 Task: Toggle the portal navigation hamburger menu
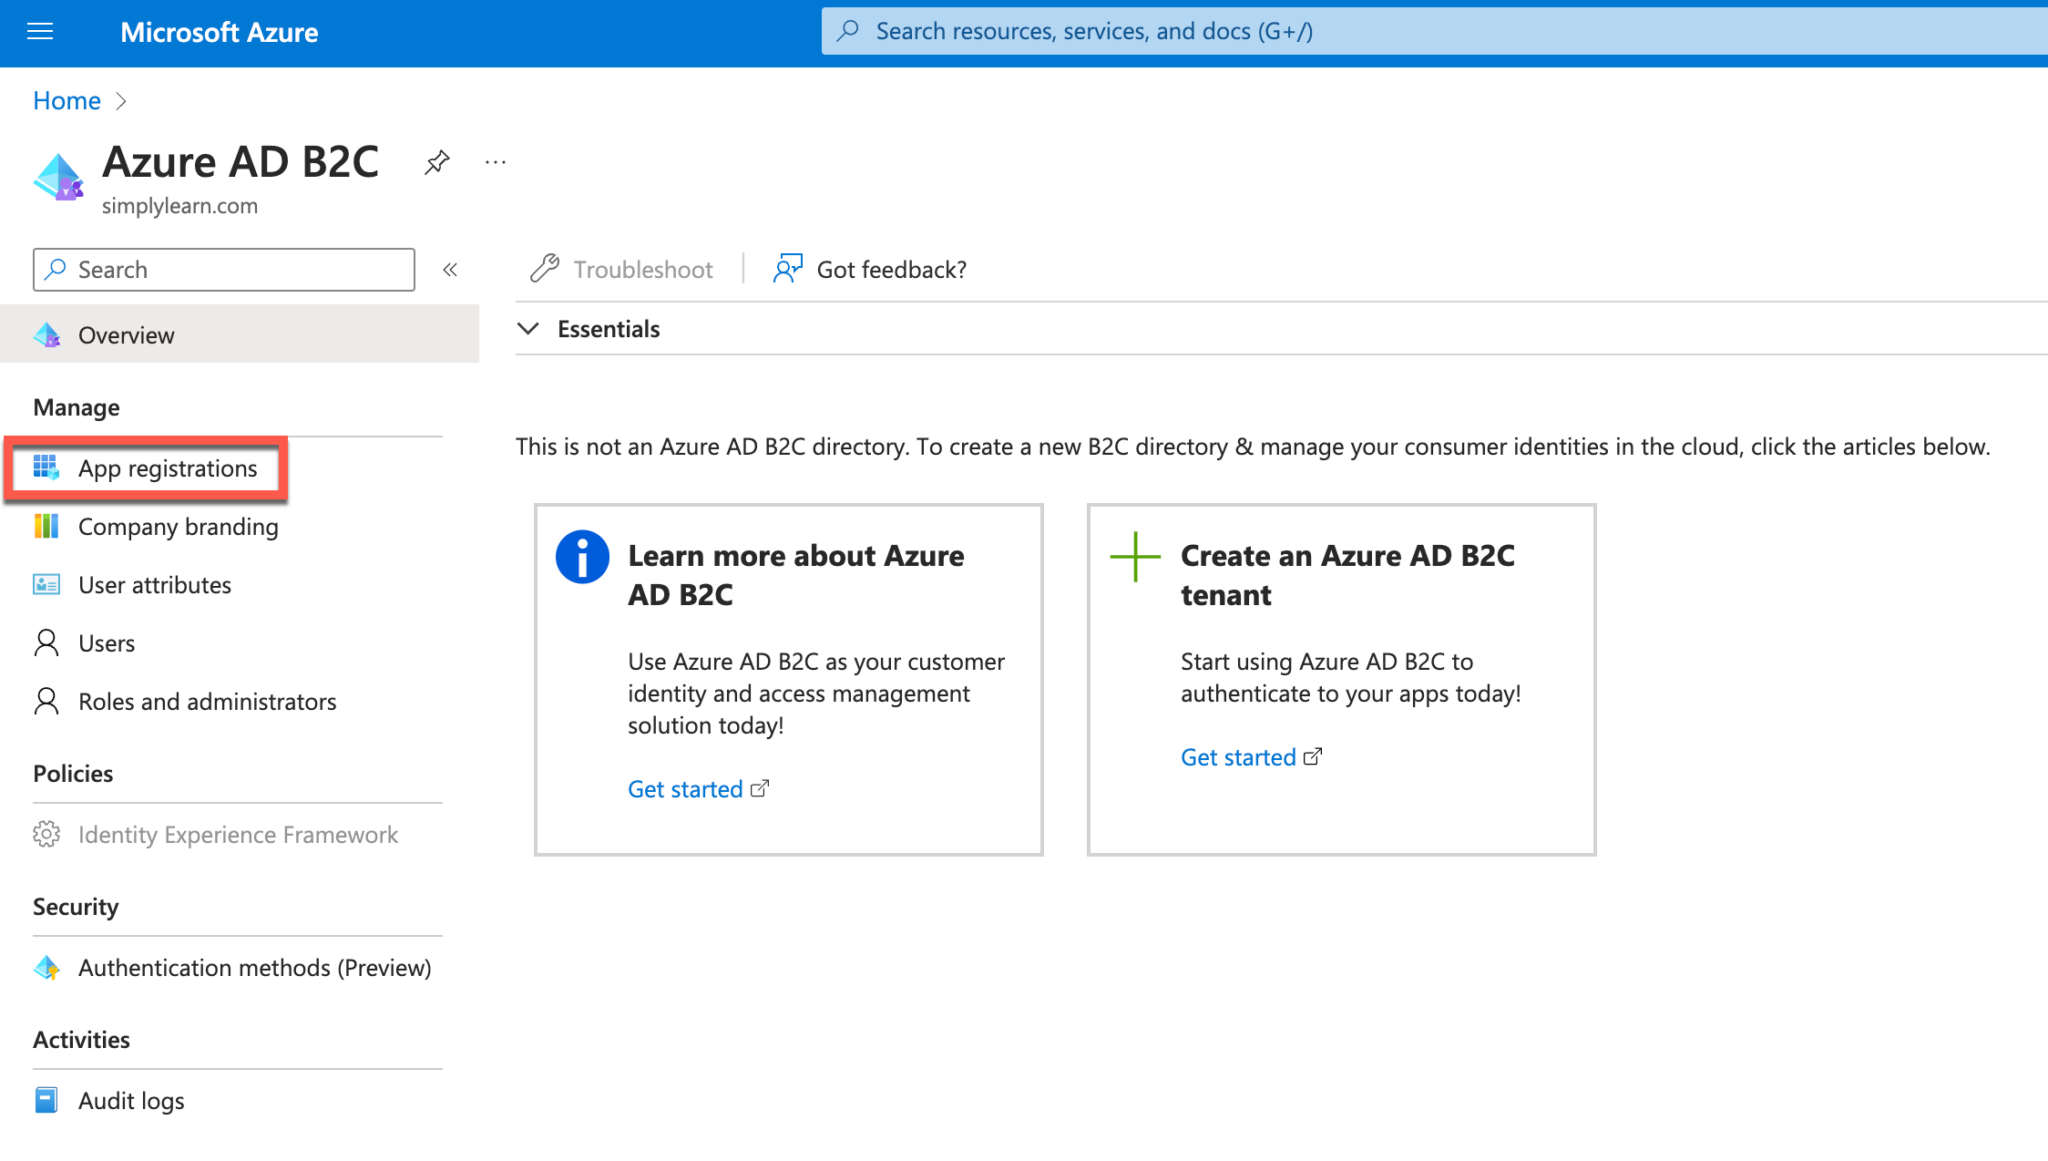(x=39, y=31)
